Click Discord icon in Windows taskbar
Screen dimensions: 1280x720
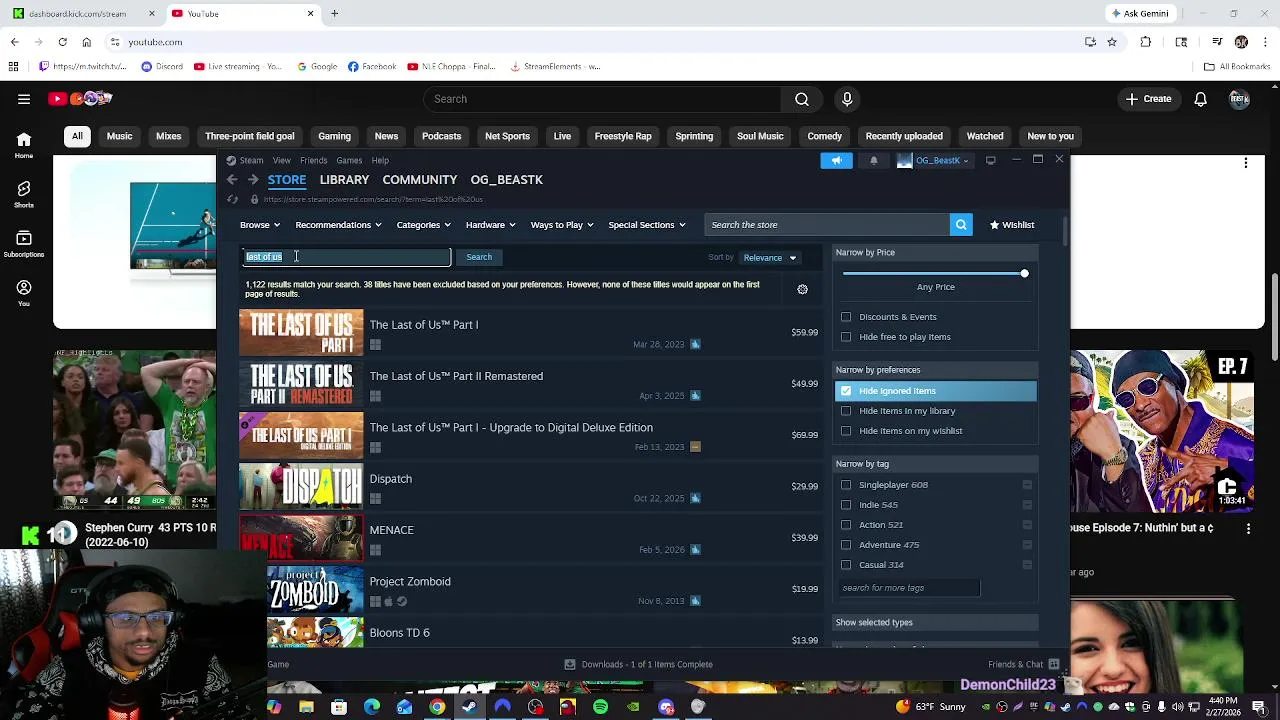(666, 707)
